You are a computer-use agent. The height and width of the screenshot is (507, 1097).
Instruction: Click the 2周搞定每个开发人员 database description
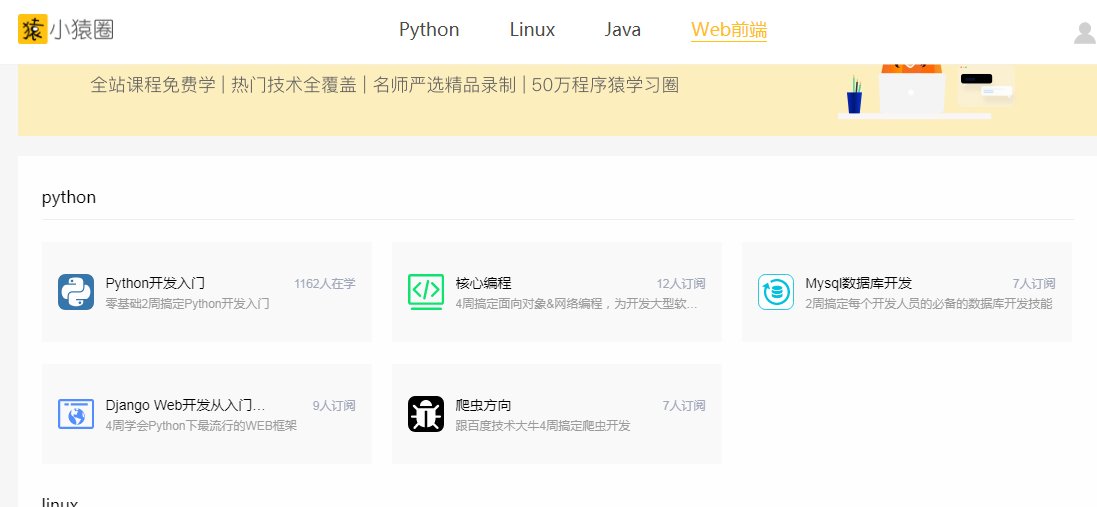[928, 304]
